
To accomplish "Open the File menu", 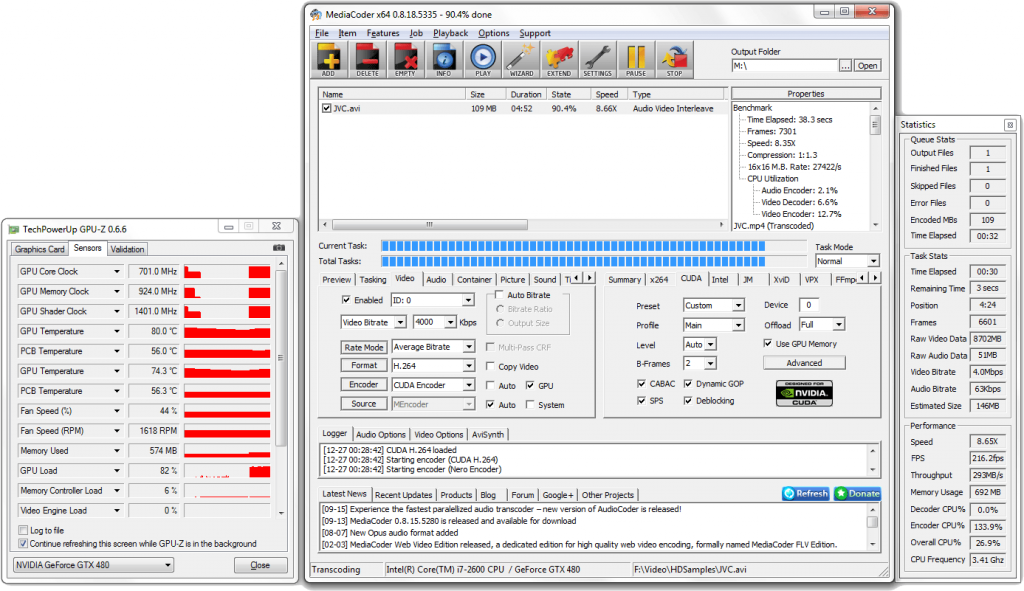I will pos(322,33).
